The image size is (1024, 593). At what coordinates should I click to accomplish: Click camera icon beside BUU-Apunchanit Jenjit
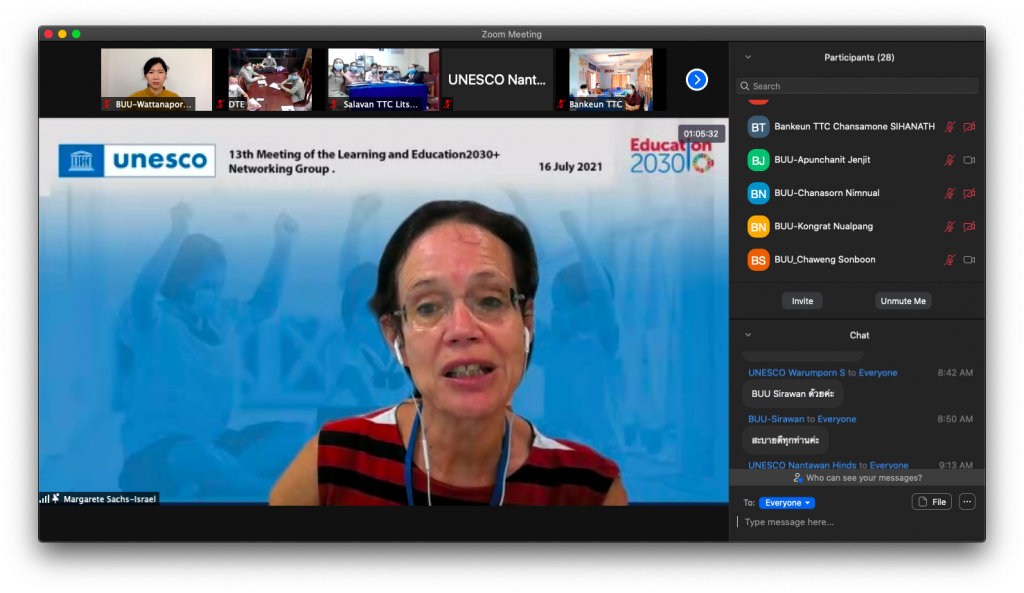[968, 160]
